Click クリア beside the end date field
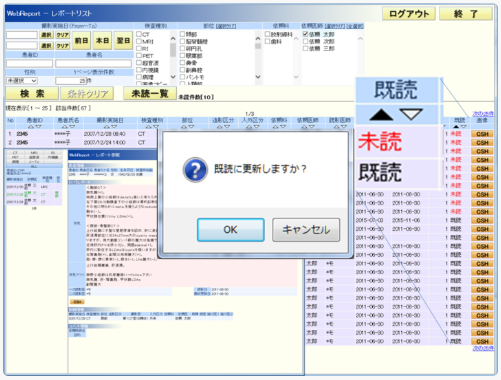 click(62, 46)
